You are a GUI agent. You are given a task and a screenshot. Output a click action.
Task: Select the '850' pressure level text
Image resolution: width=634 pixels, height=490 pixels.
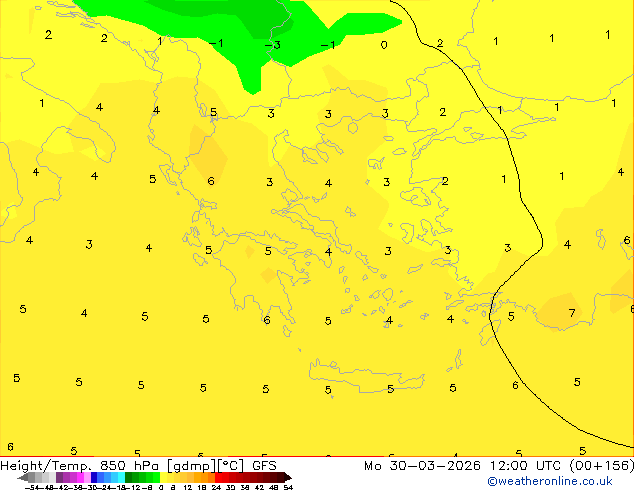[113, 466]
